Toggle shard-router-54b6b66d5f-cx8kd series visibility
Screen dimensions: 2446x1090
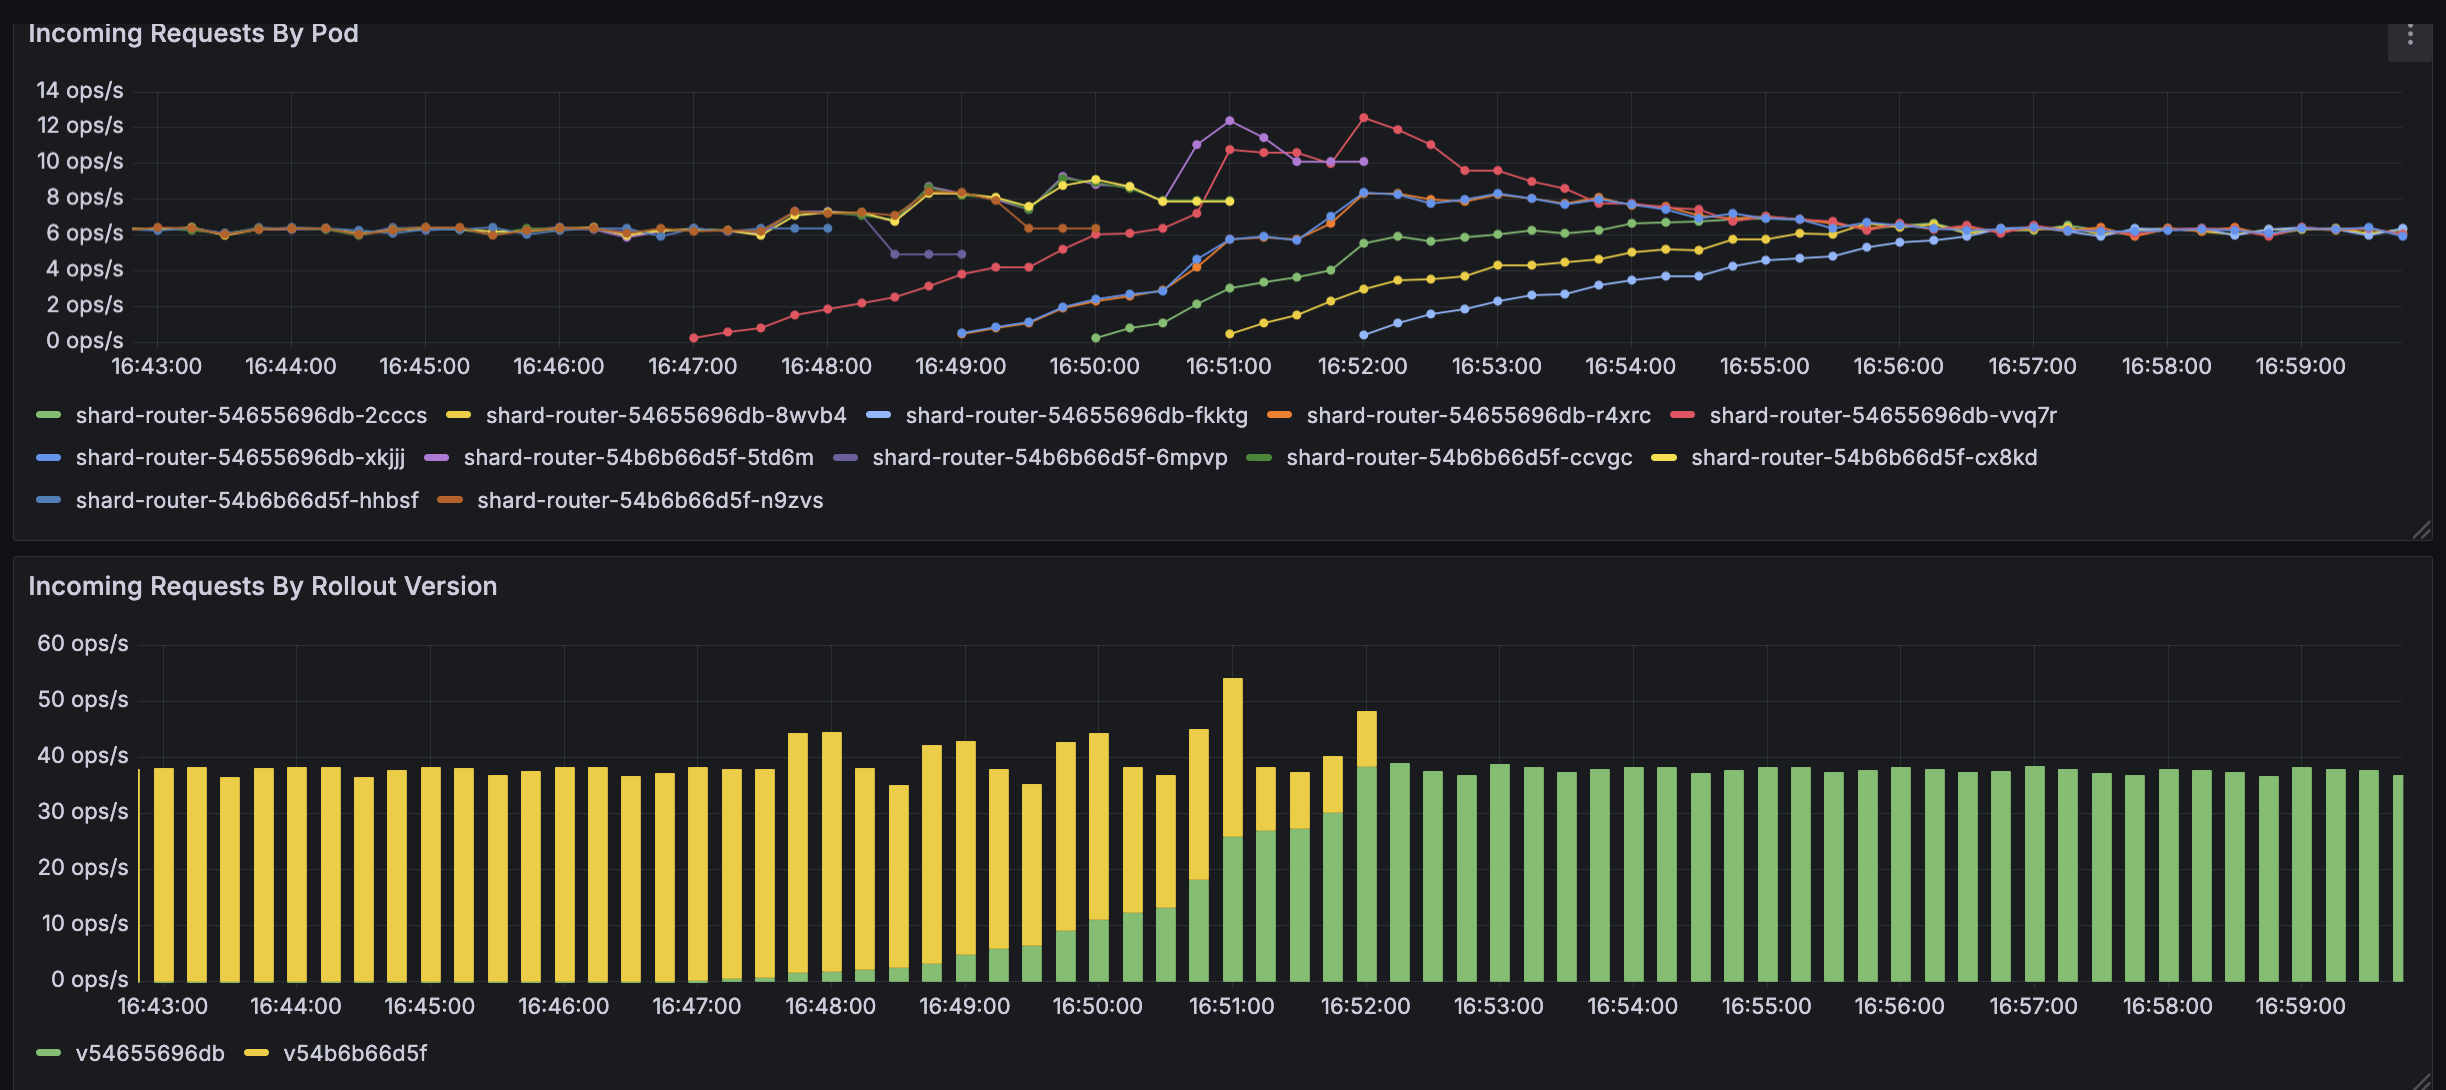coord(1863,458)
